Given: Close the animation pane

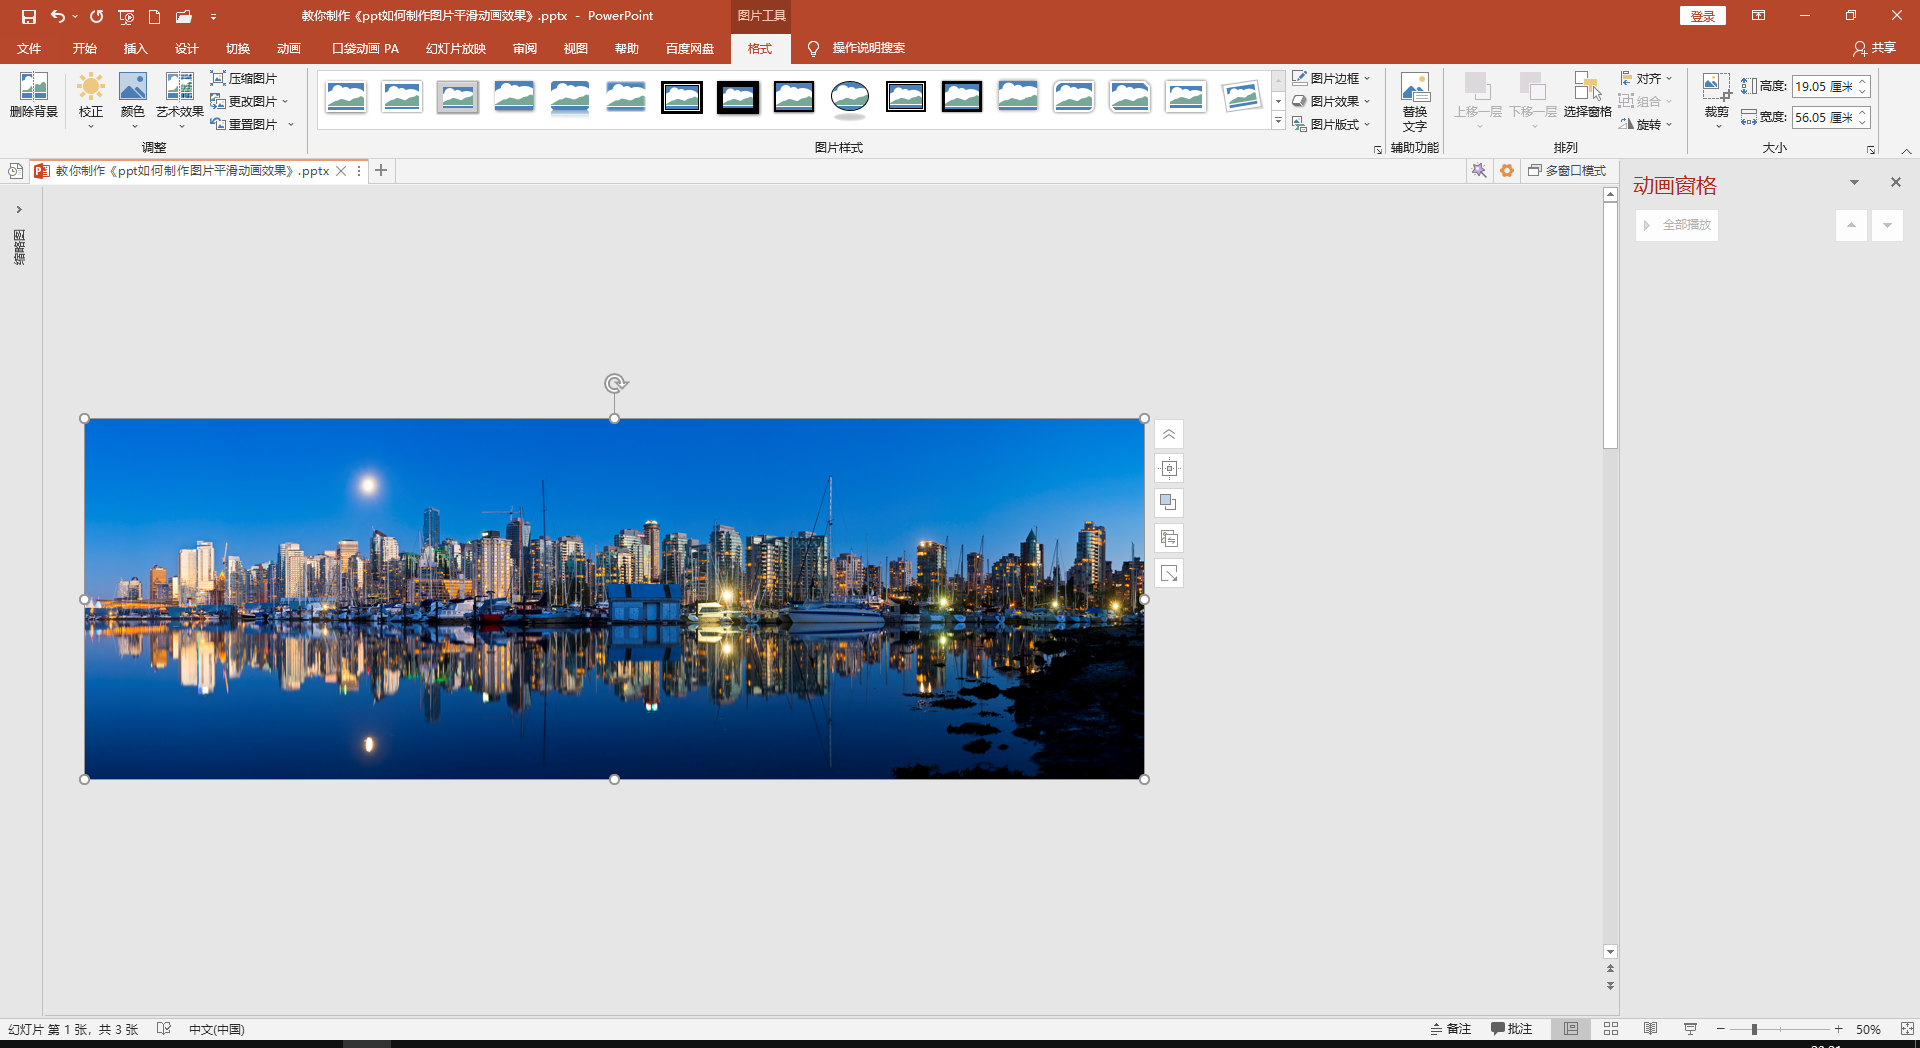Looking at the screenshot, I should click(1895, 182).
